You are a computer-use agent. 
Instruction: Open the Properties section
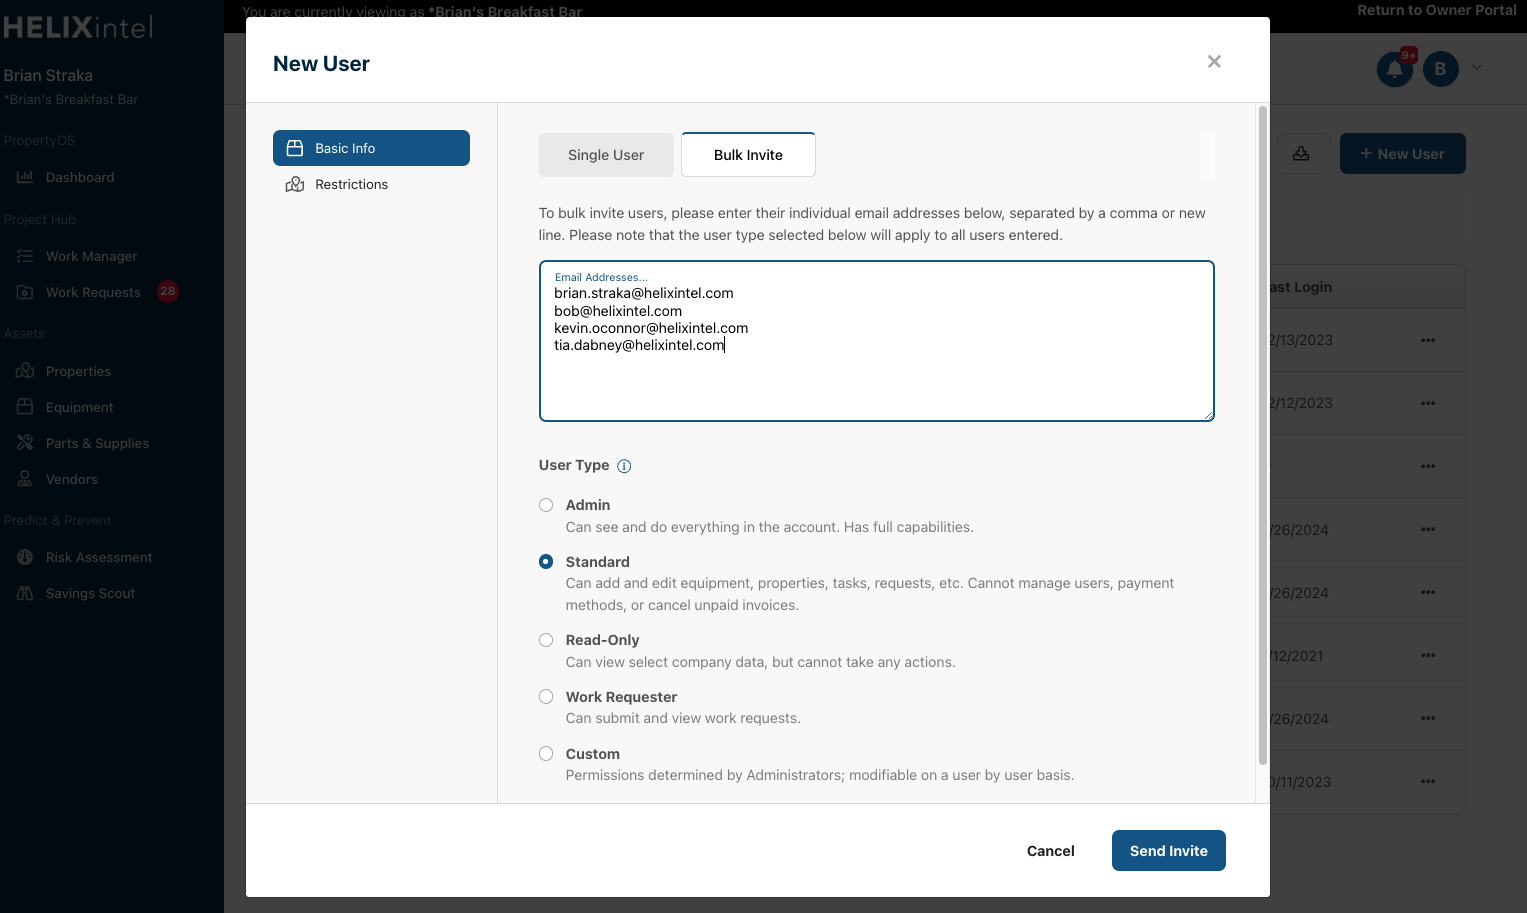pos(77,371)
